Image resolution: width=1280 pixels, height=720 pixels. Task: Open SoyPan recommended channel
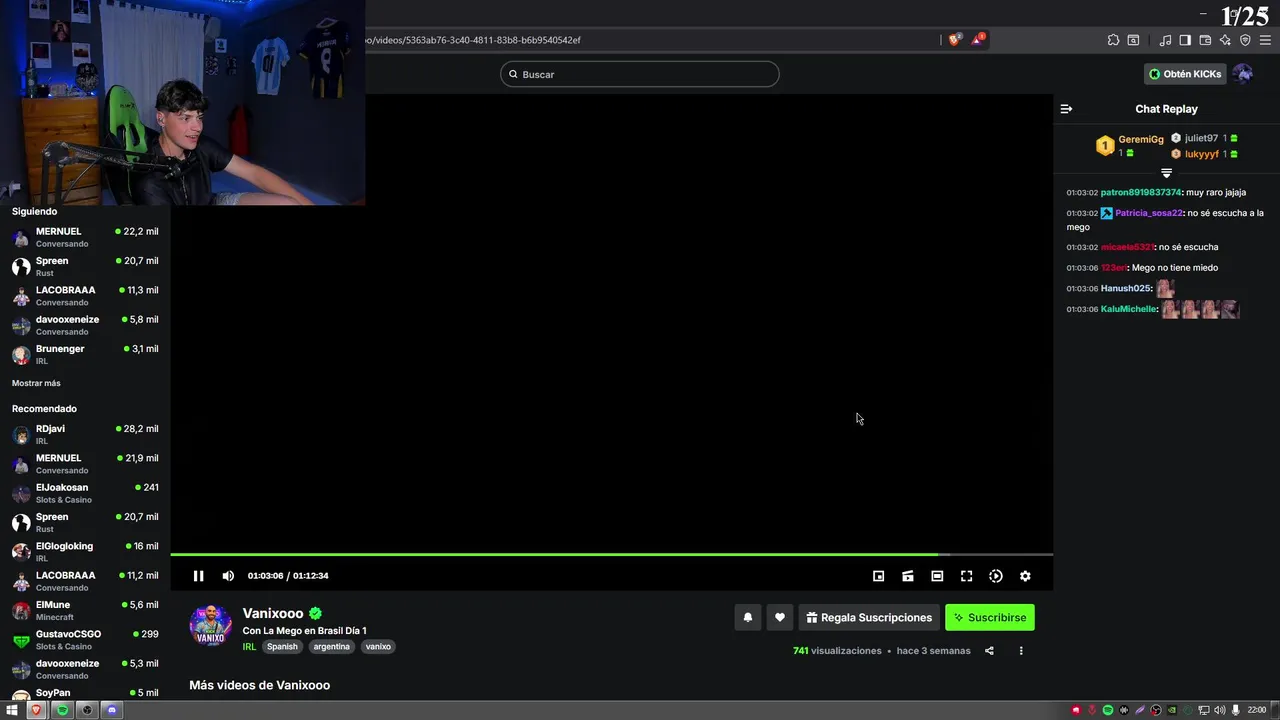85,693
